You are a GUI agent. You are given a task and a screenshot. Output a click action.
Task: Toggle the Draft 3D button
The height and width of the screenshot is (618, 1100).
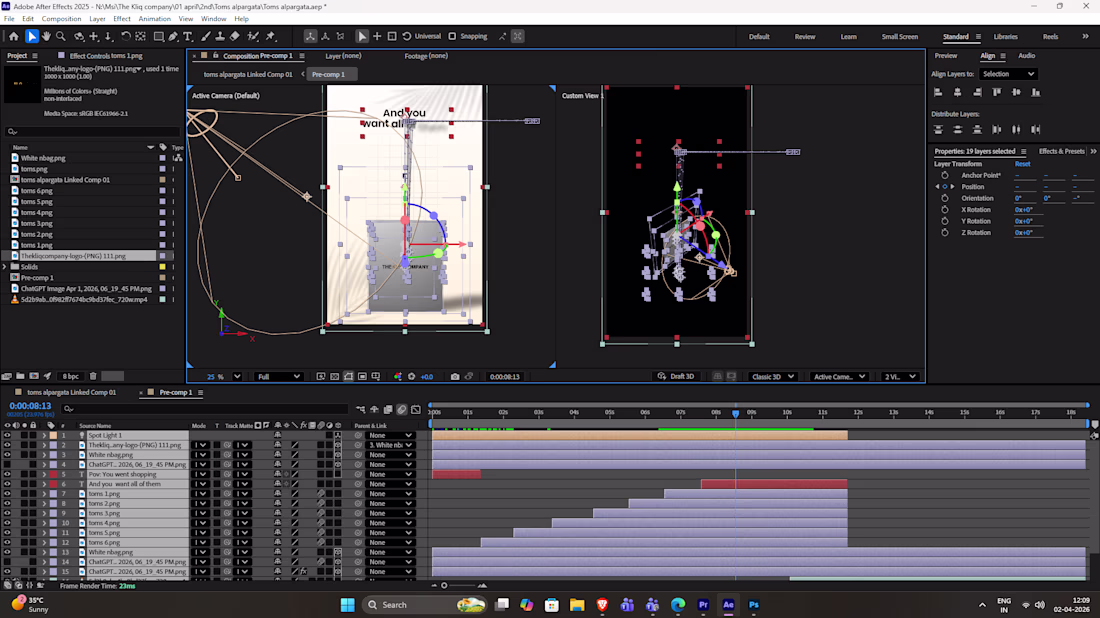(675, 377)
